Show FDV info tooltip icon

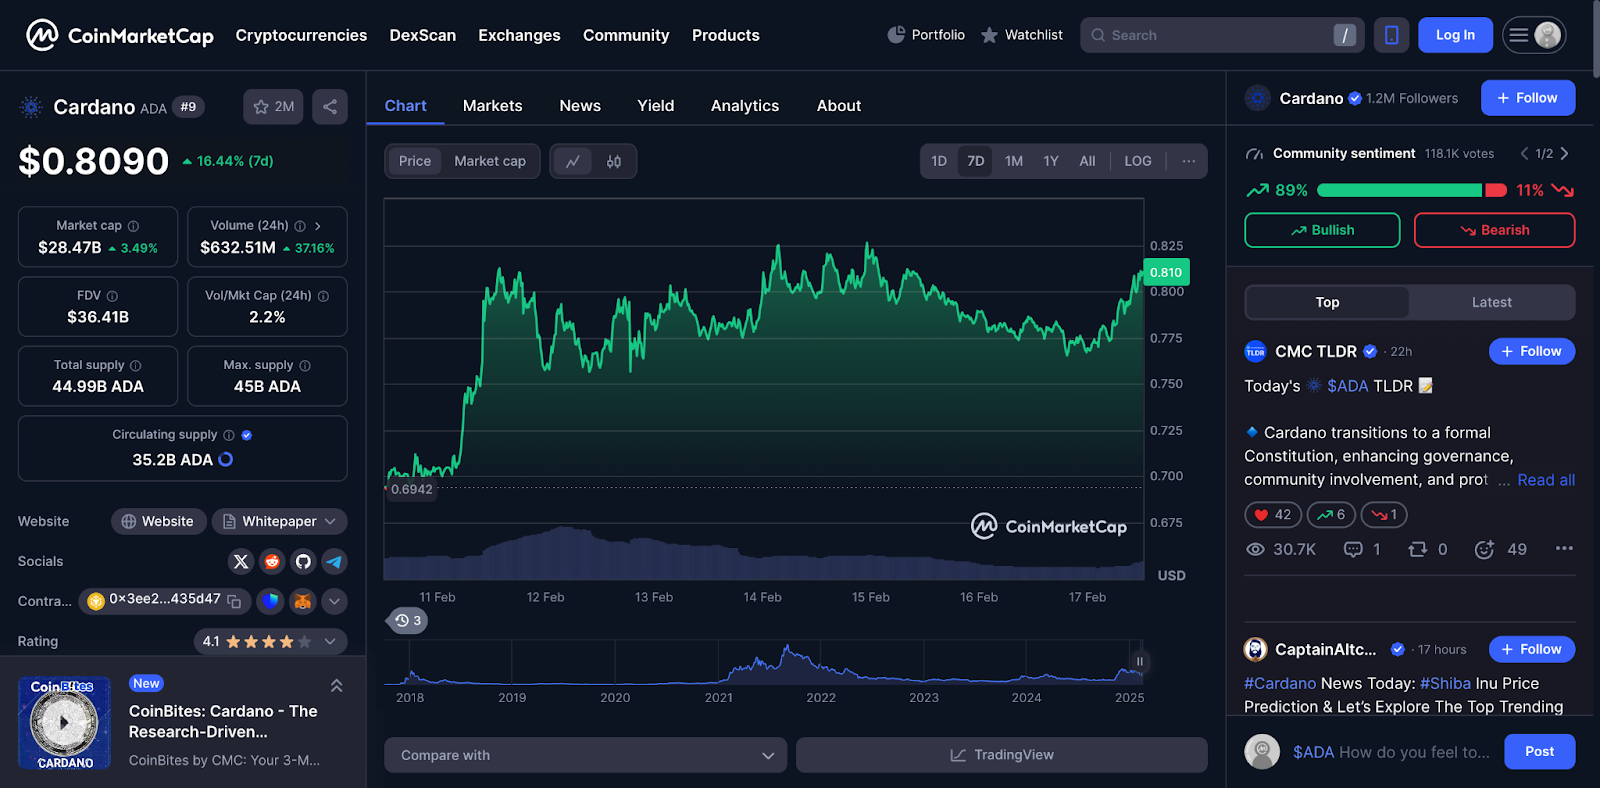112,296
